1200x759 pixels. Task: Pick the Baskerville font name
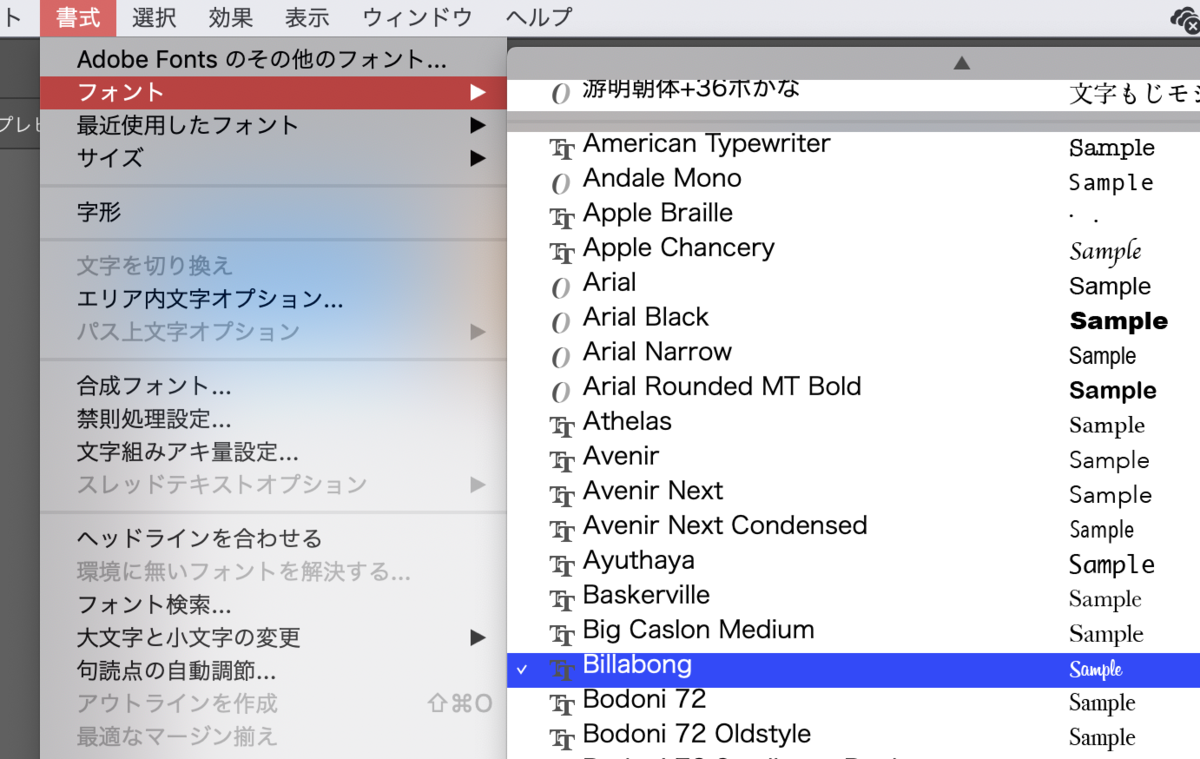click(x=646, y=595)
